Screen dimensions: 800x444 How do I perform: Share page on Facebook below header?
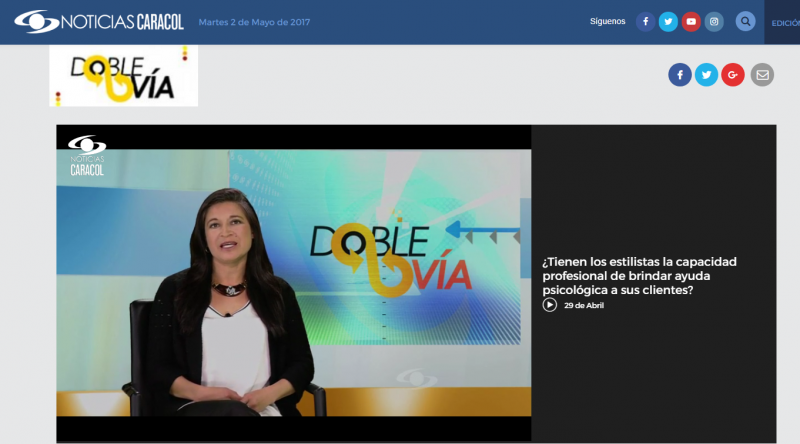point(680,75)
